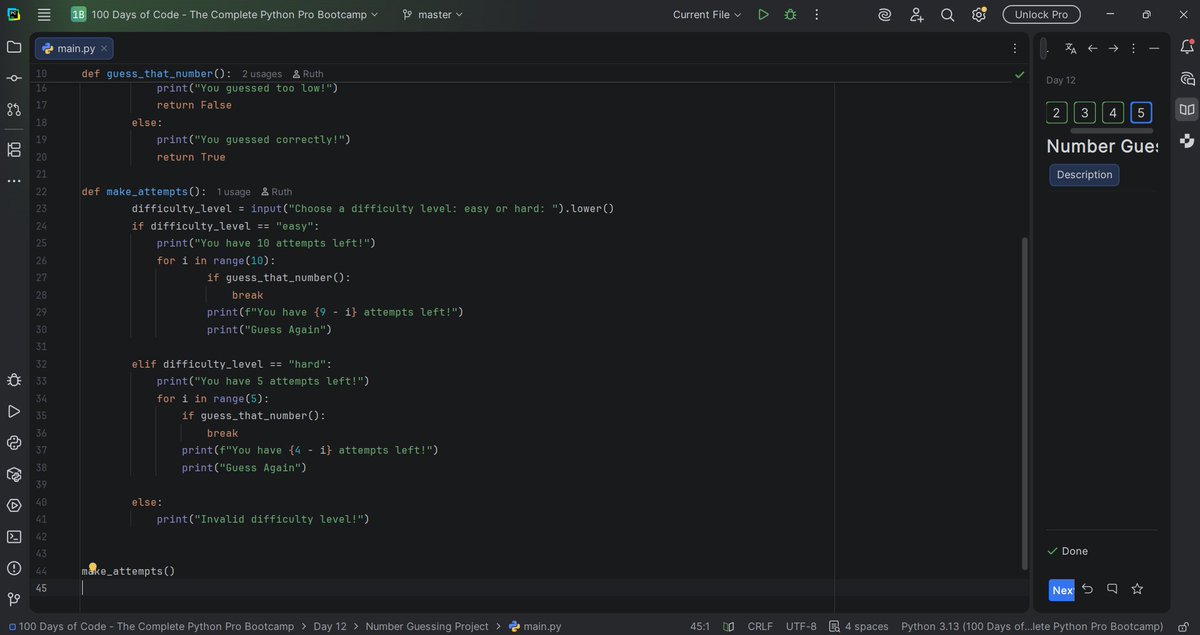Screen dimensions: 1200x635
Task: Click the translate icon in course panel
Action: [1071, 48]
